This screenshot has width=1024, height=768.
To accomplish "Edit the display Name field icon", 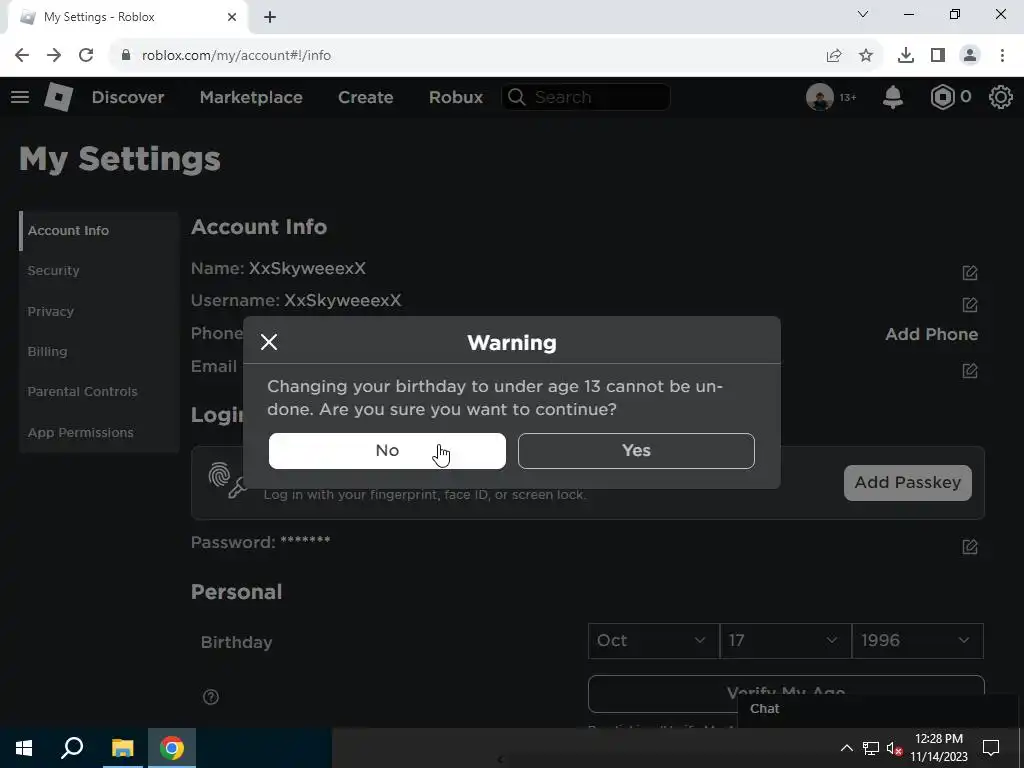I will 970,273.
